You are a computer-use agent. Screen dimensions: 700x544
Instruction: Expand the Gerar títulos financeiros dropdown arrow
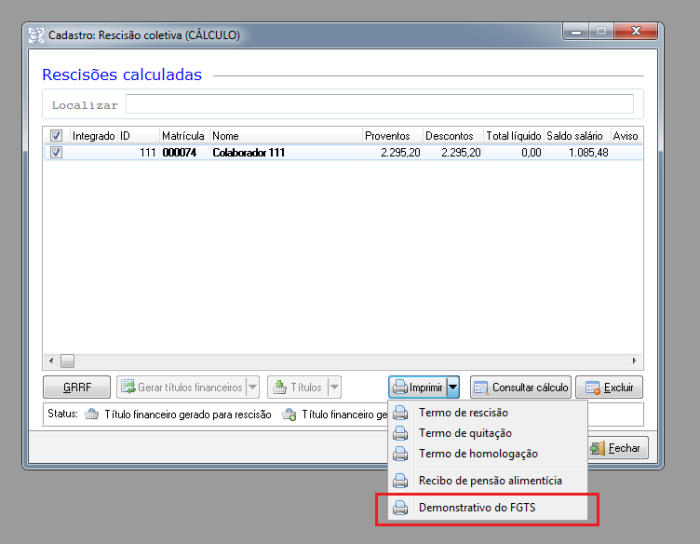click(252, 387)
